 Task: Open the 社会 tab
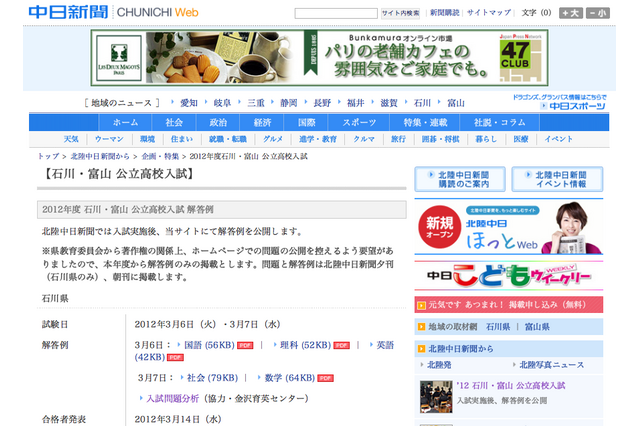(174, 122)
